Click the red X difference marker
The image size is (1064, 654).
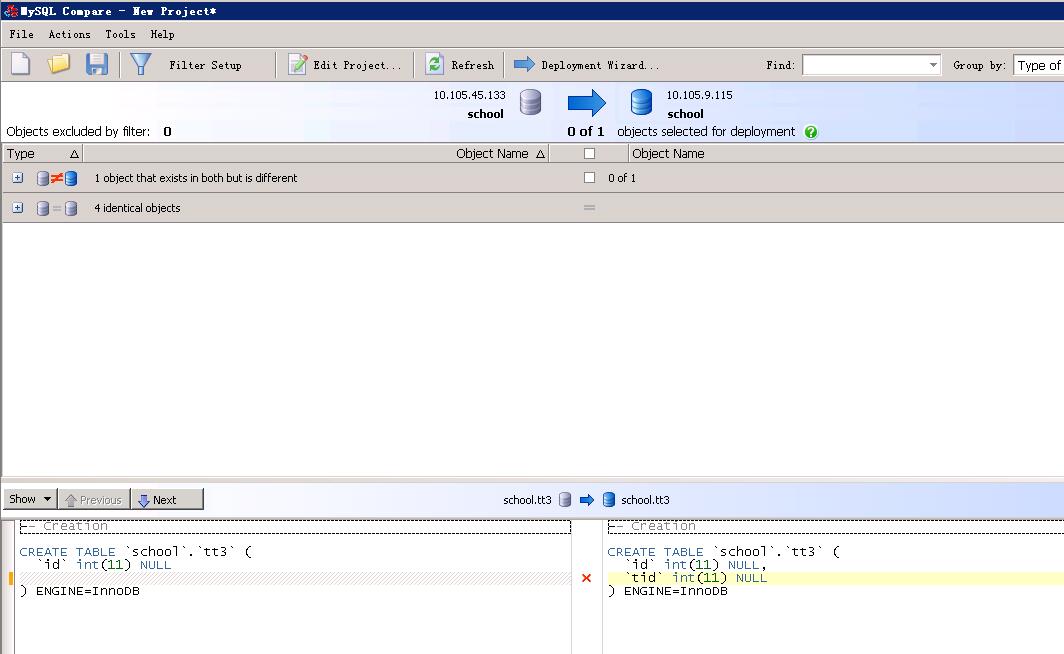pyautogui.click(x=586, y=578)
